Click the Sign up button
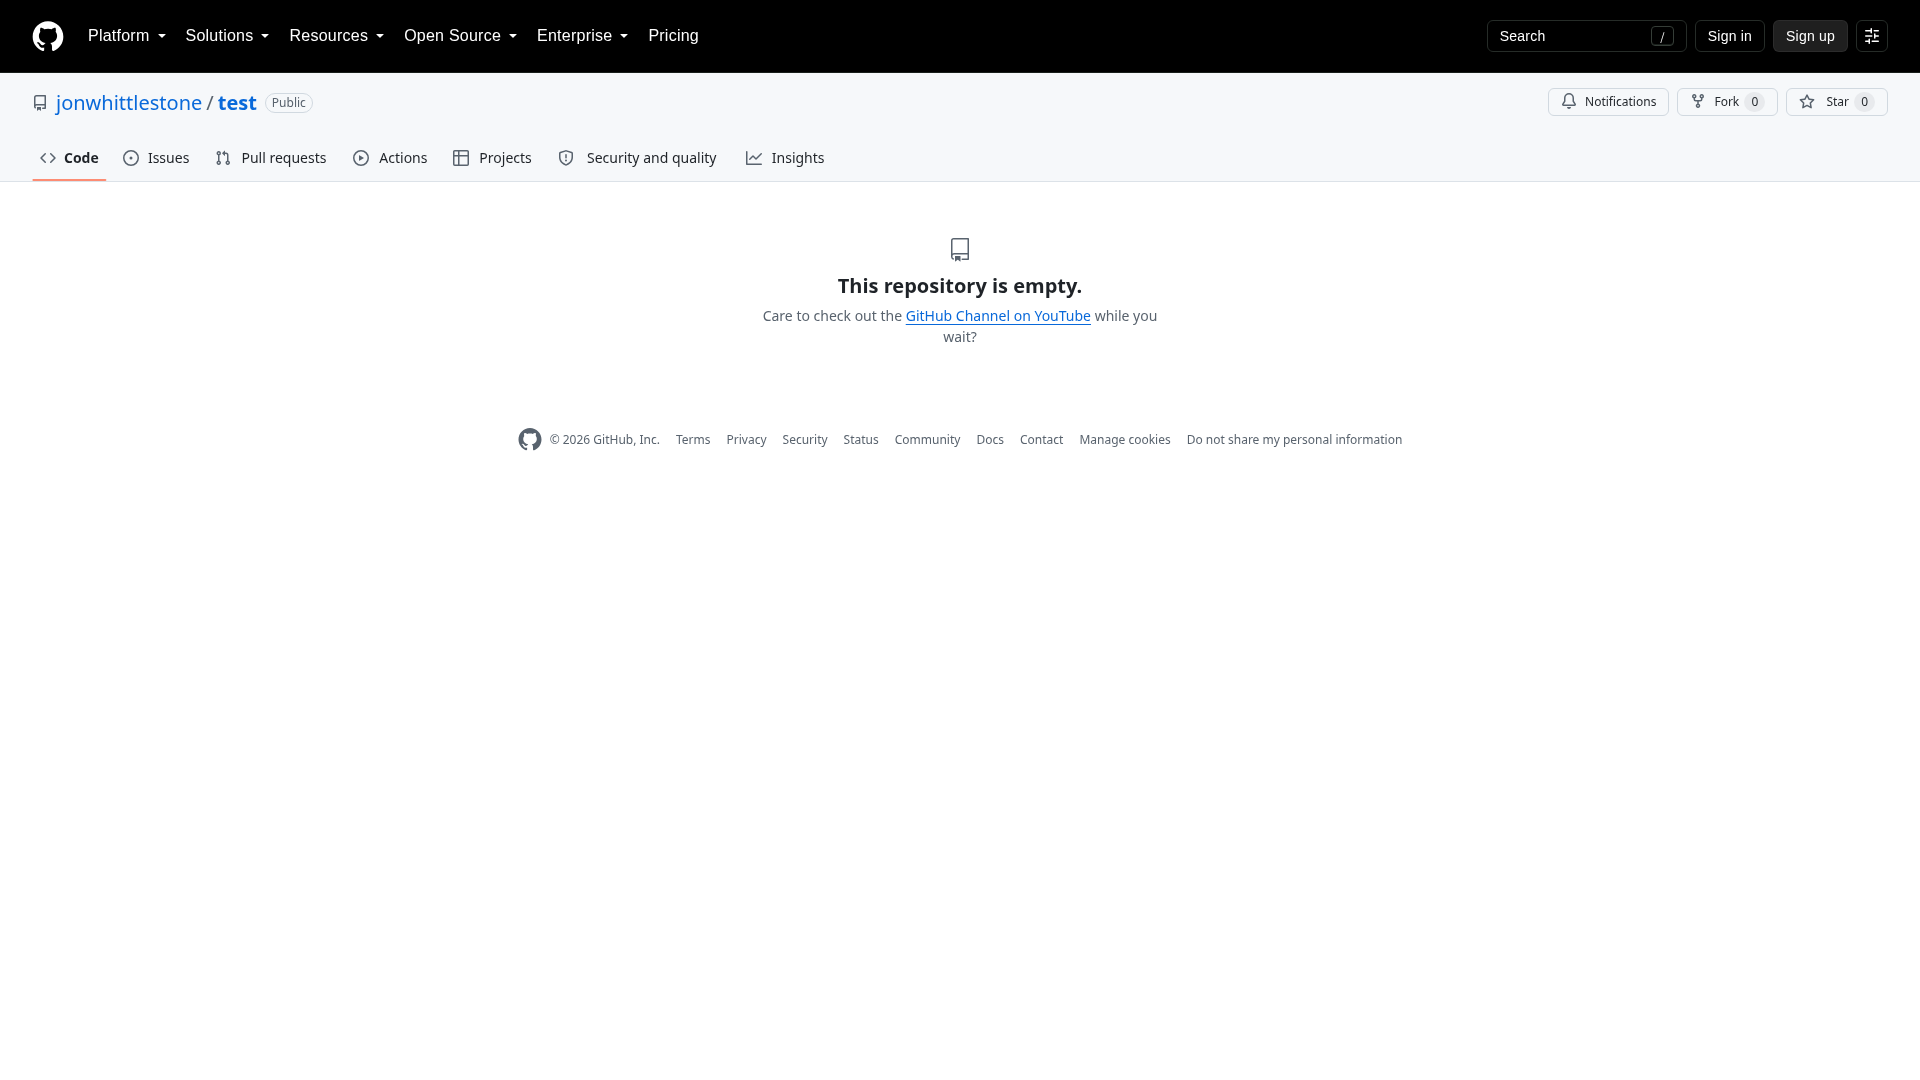The image size is (1920, 1080). pos(1810,36)
